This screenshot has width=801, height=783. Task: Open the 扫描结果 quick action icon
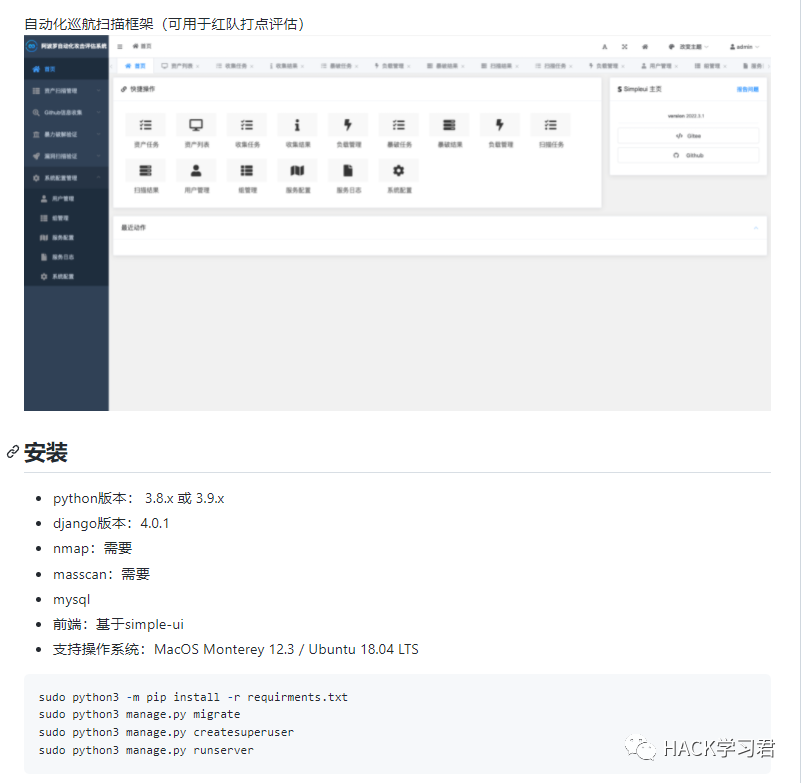[x=146, y=171]
